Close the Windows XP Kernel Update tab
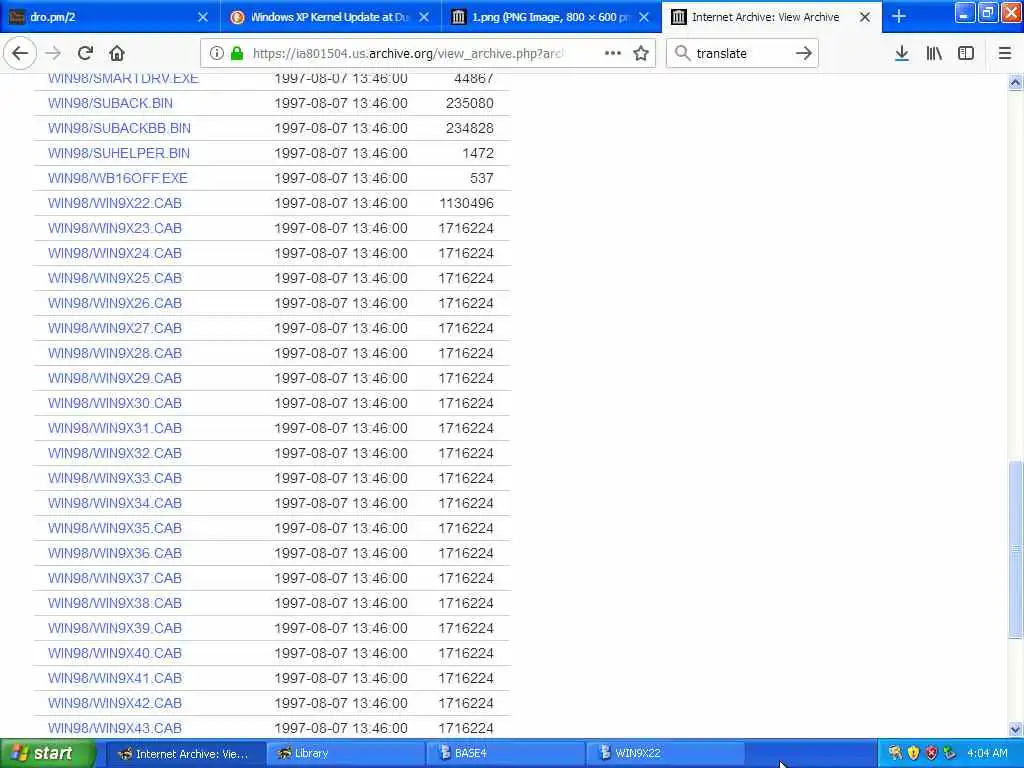This screenshot has height=768, width=1024. (424, 17)
